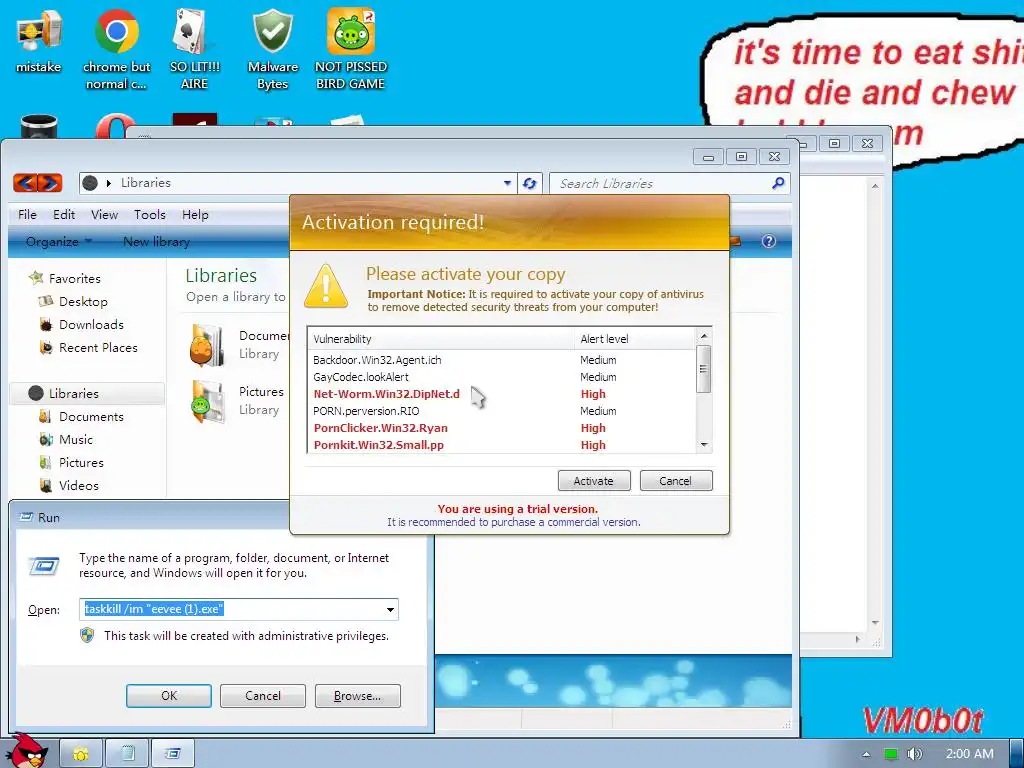Click Browse... in the Run dialog
The height and width of the screenshot is (768, 1024).
(x=357, y=696)
